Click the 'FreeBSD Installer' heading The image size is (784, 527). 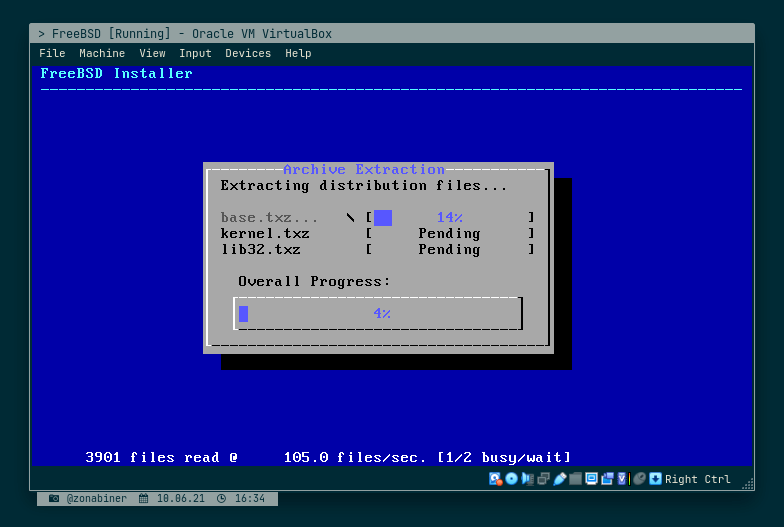[116, 74]
